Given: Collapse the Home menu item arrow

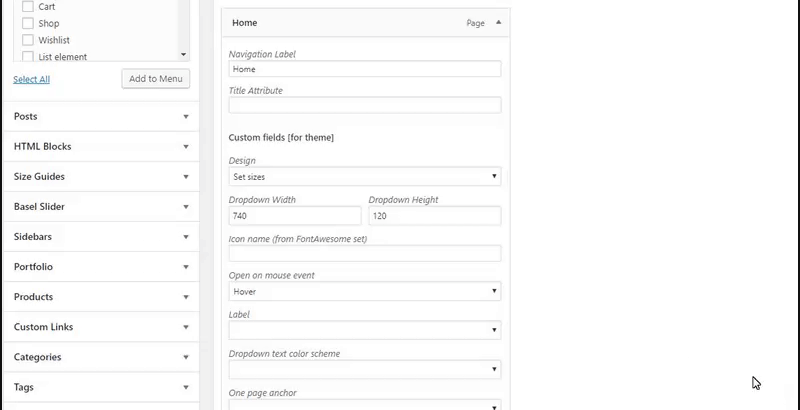Looking at the screenshot, I should 498,22.
